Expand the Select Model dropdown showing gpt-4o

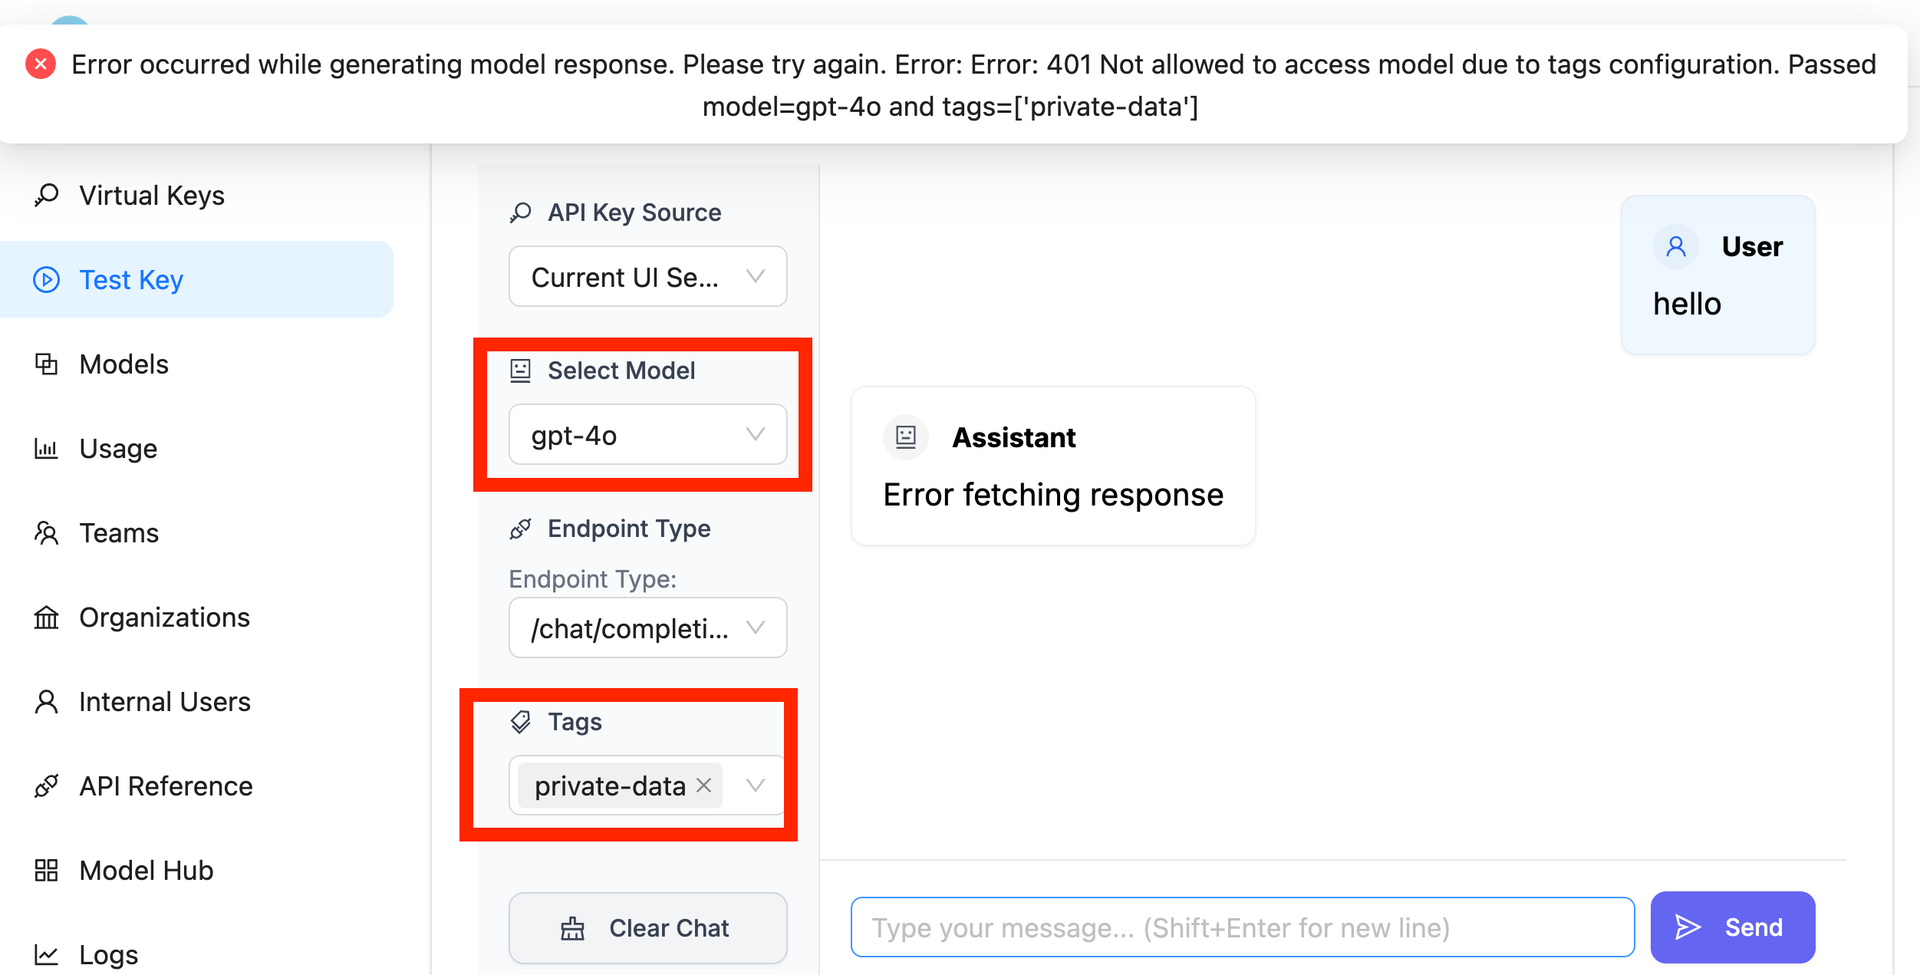647,434
